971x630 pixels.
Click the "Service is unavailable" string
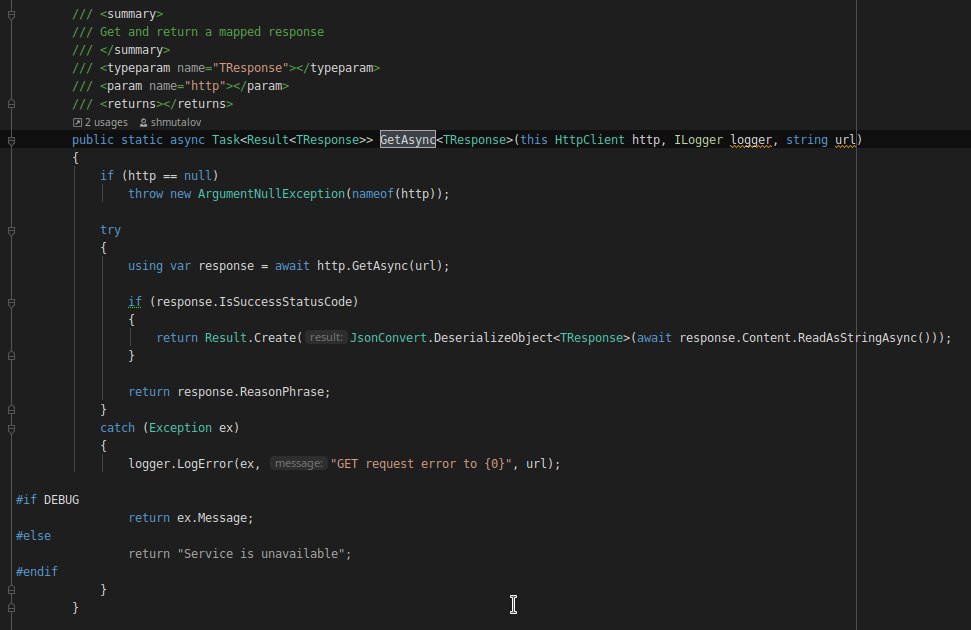tap(261, 553)
